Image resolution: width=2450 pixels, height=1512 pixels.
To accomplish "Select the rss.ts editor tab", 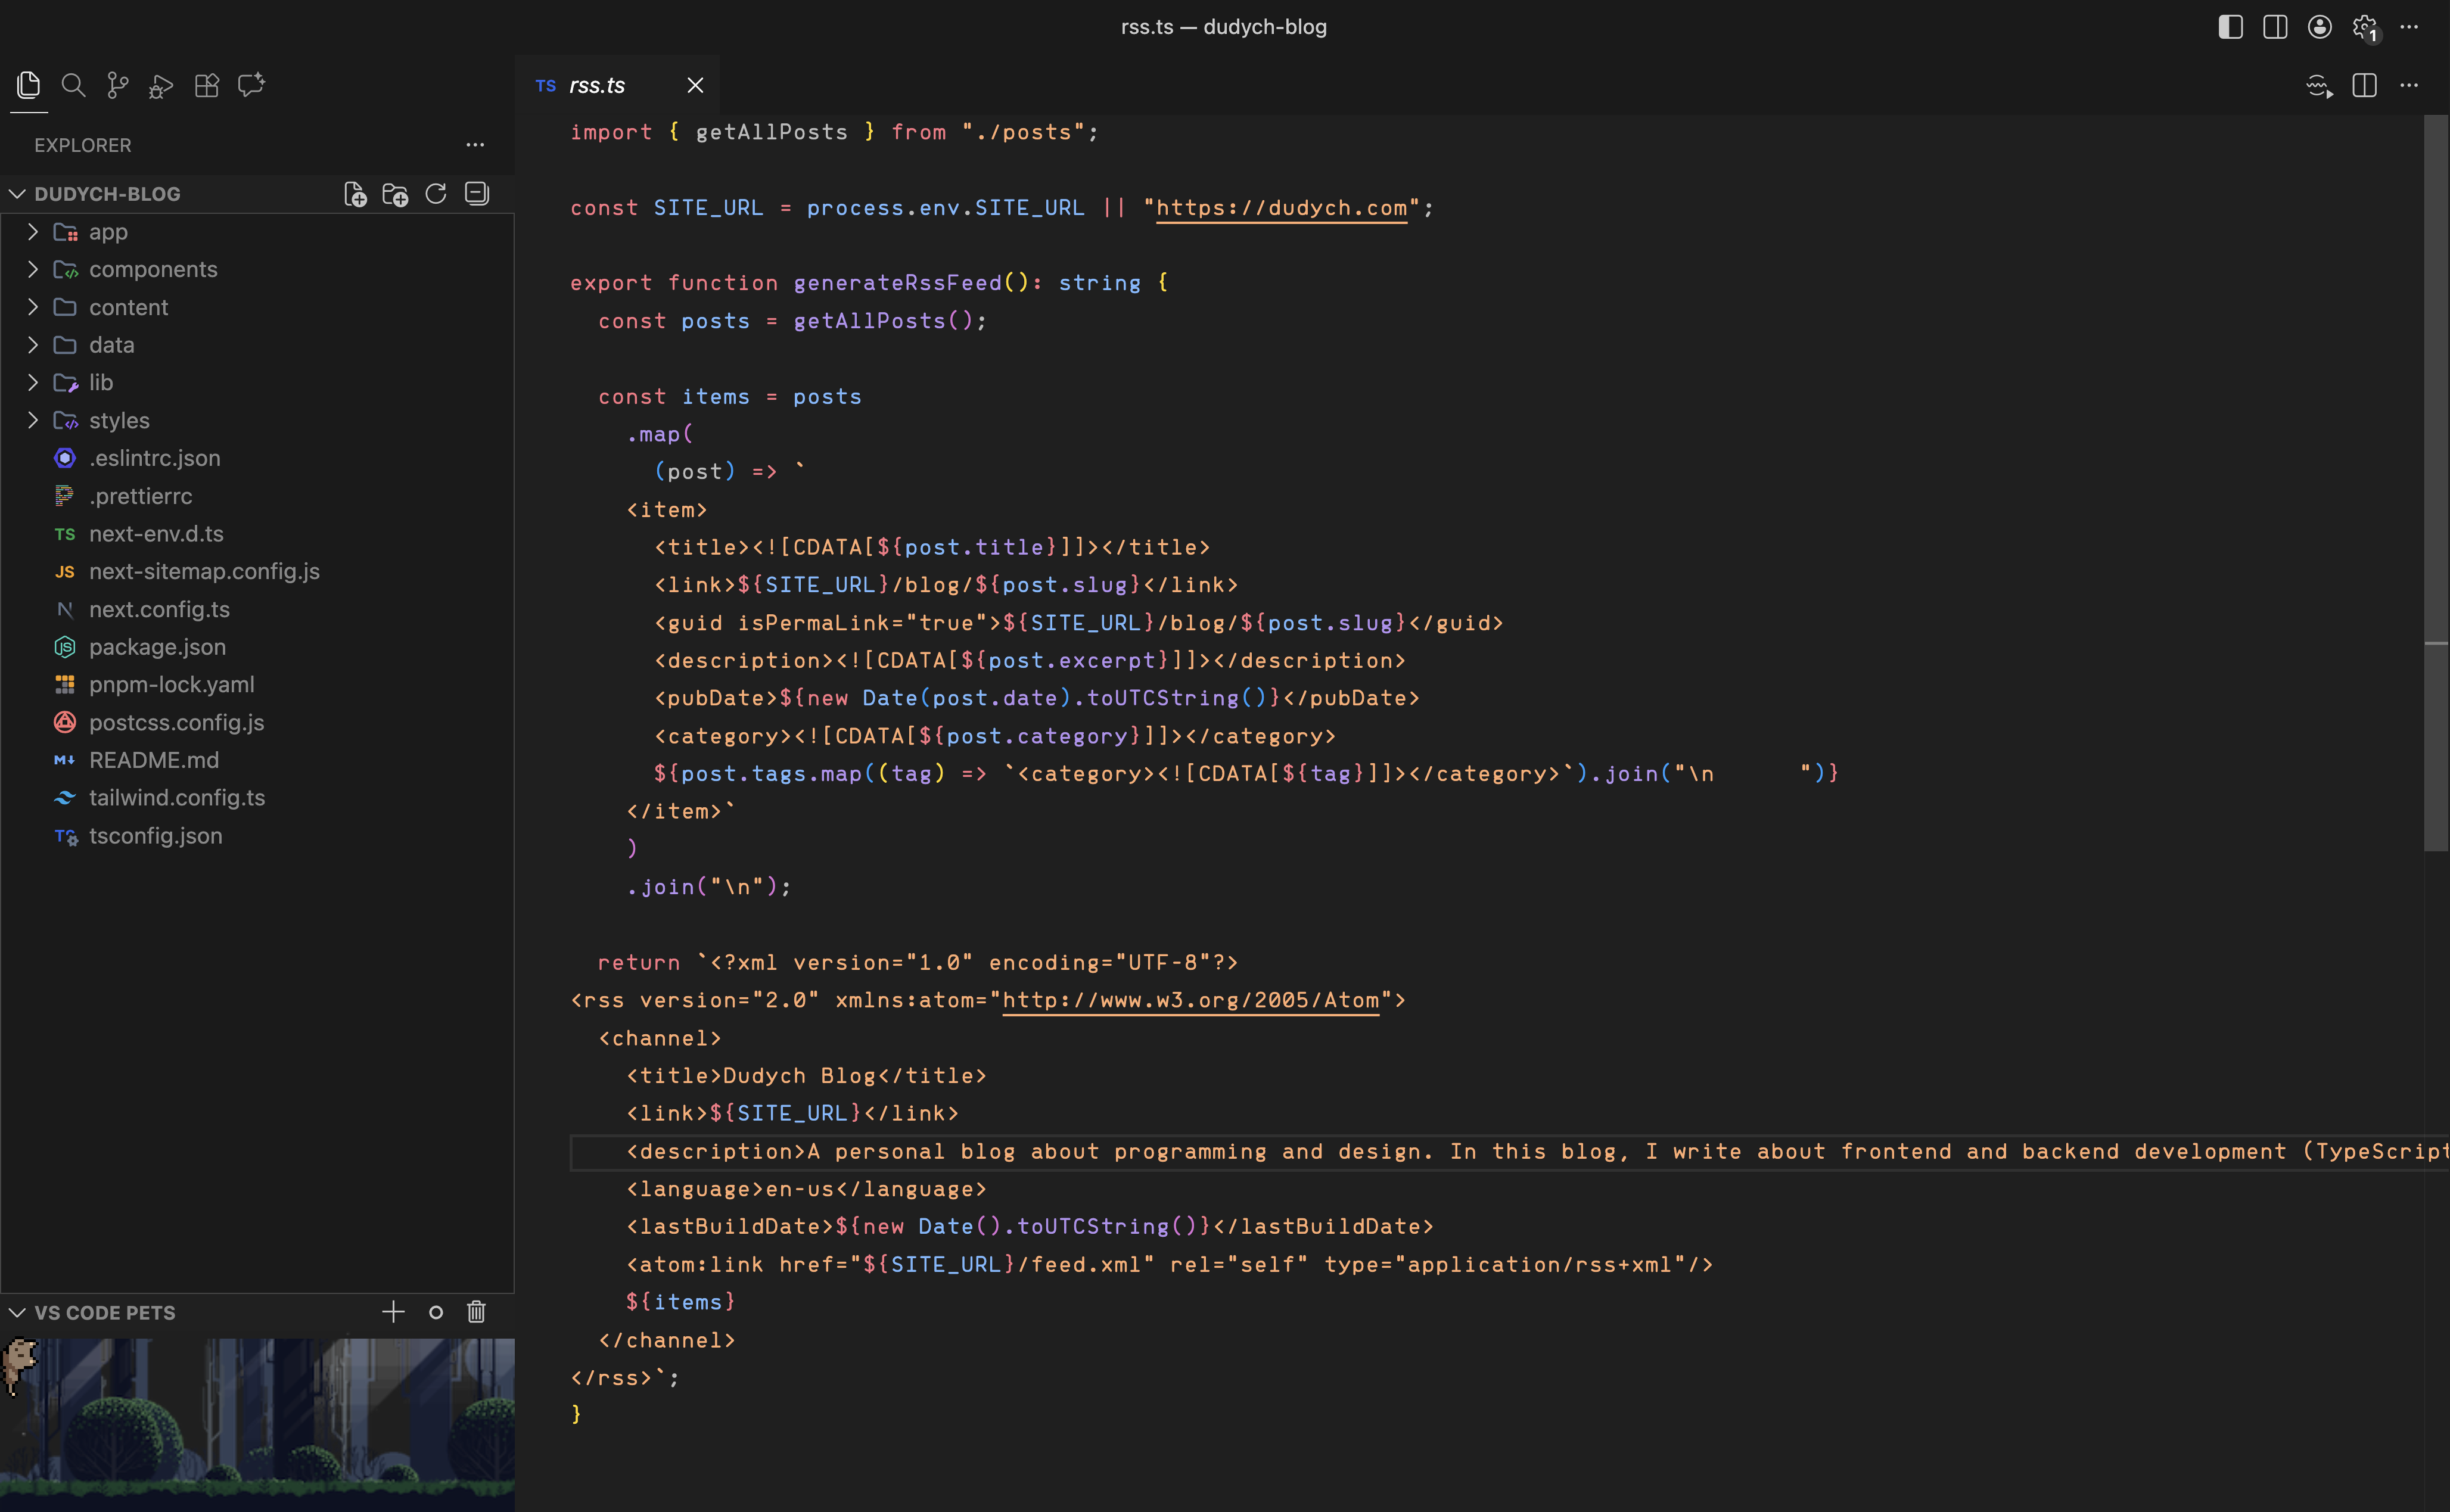I will tap(596, 85).
